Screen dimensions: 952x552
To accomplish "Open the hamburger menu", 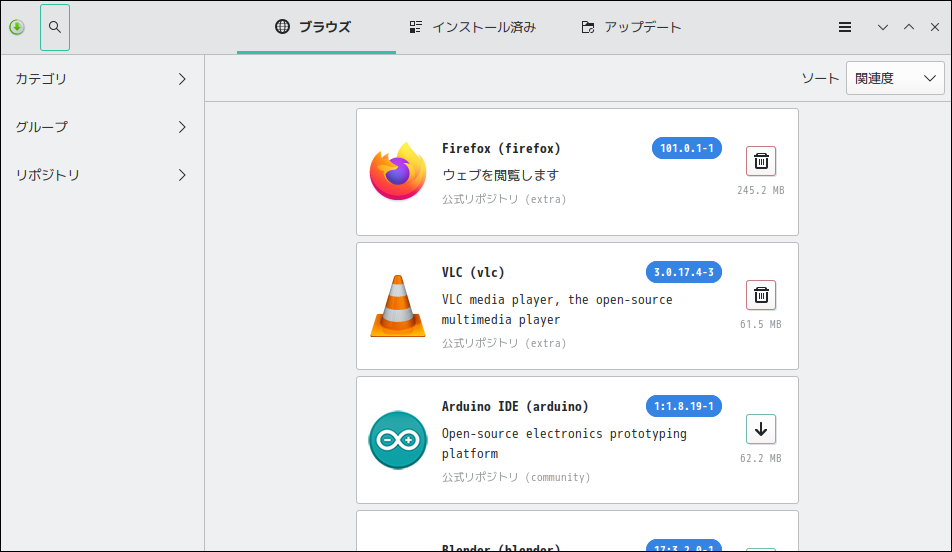I will 845,27.
